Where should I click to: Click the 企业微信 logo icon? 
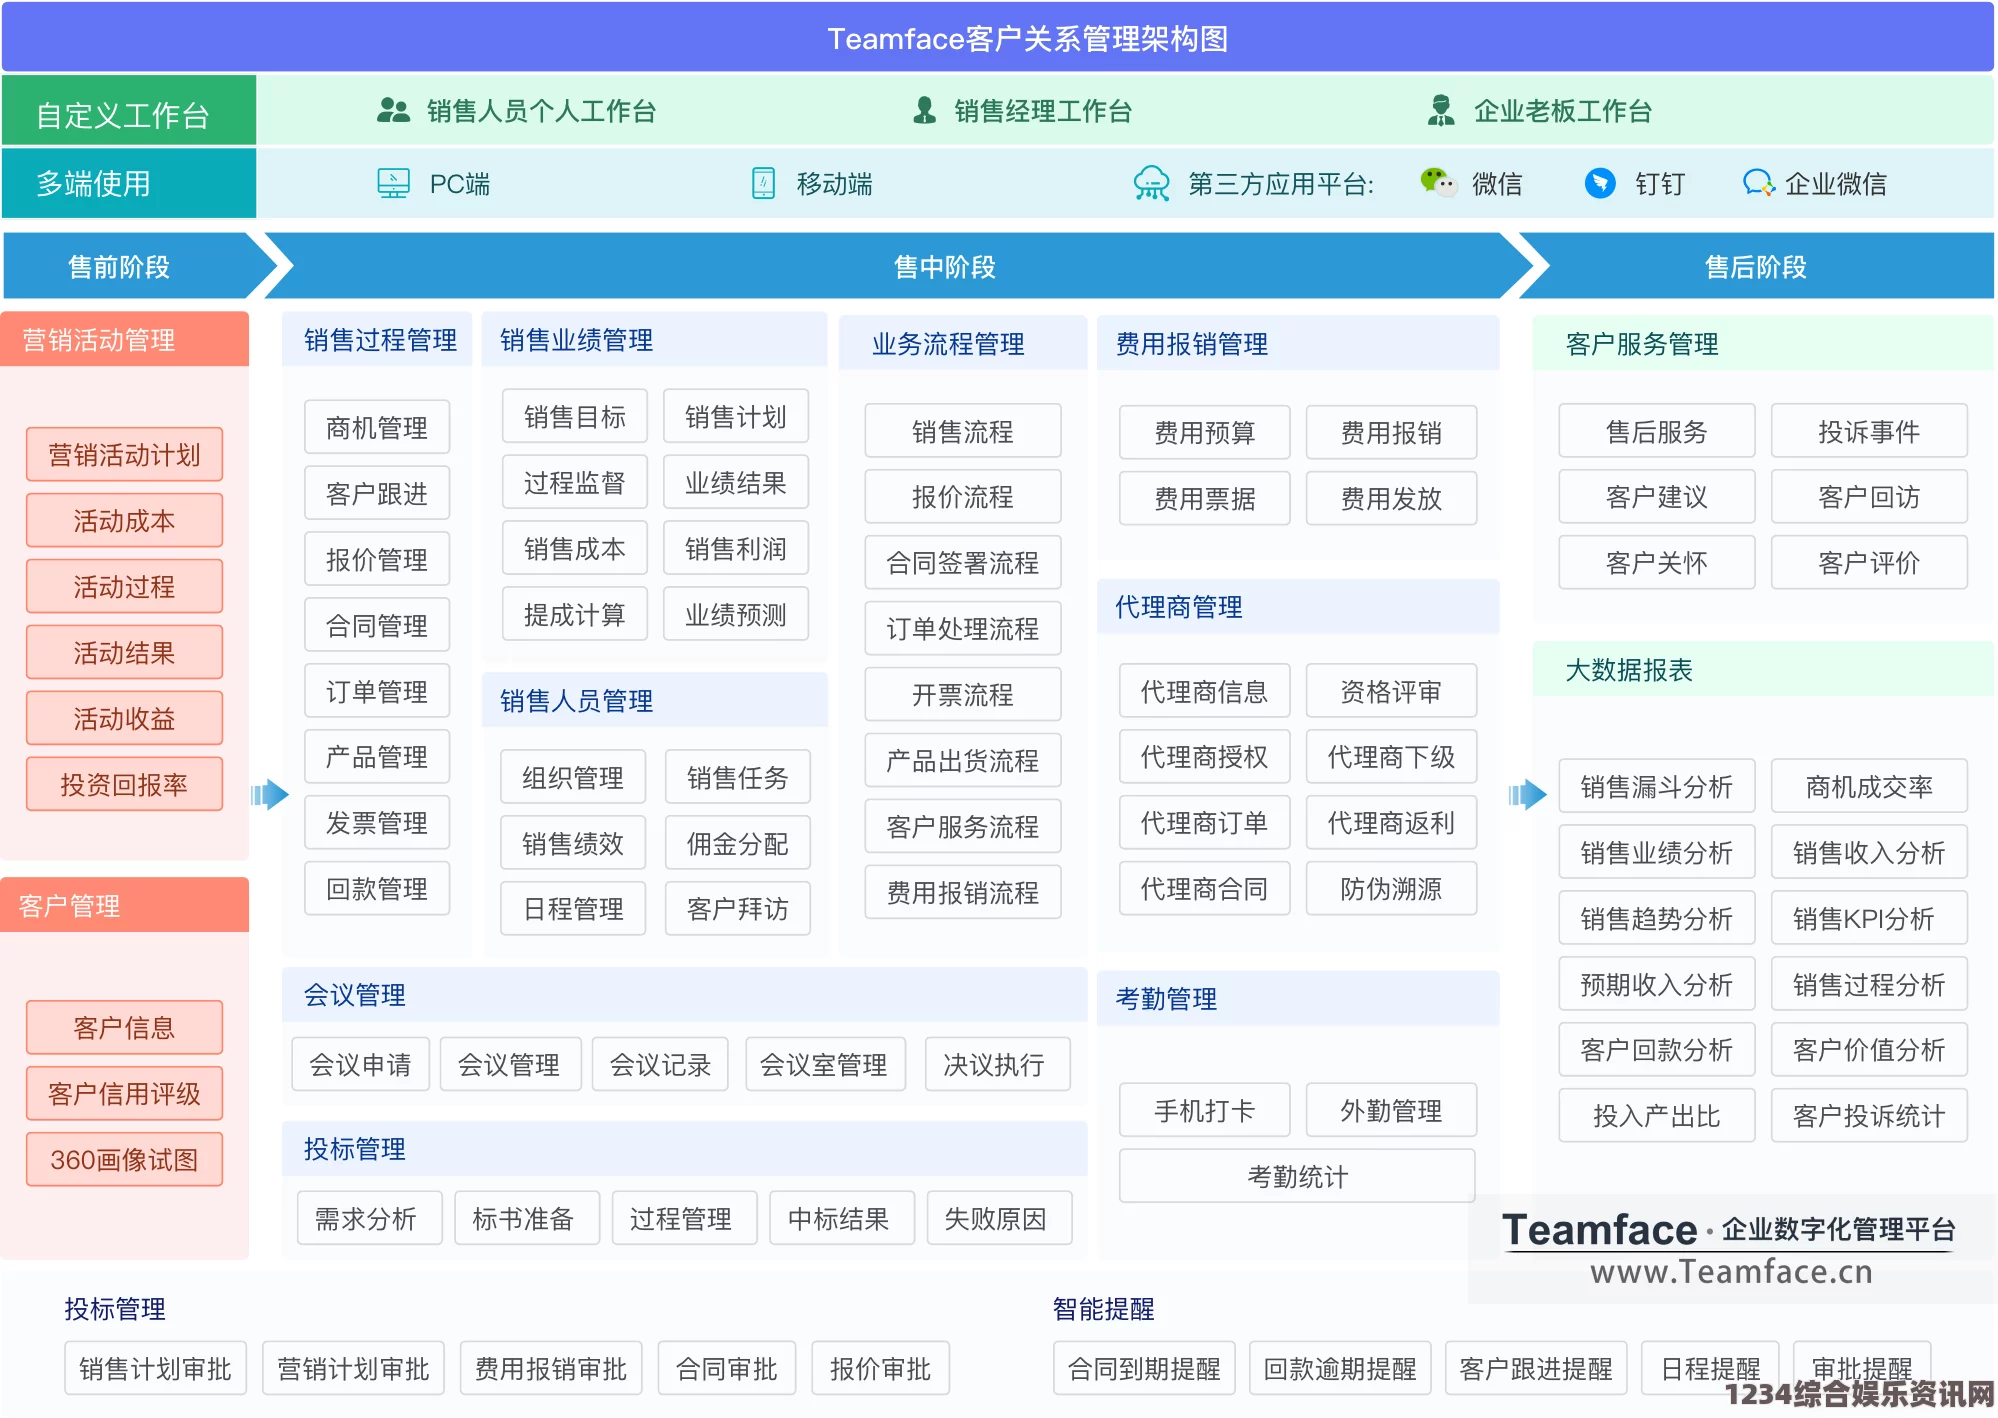1758,183
